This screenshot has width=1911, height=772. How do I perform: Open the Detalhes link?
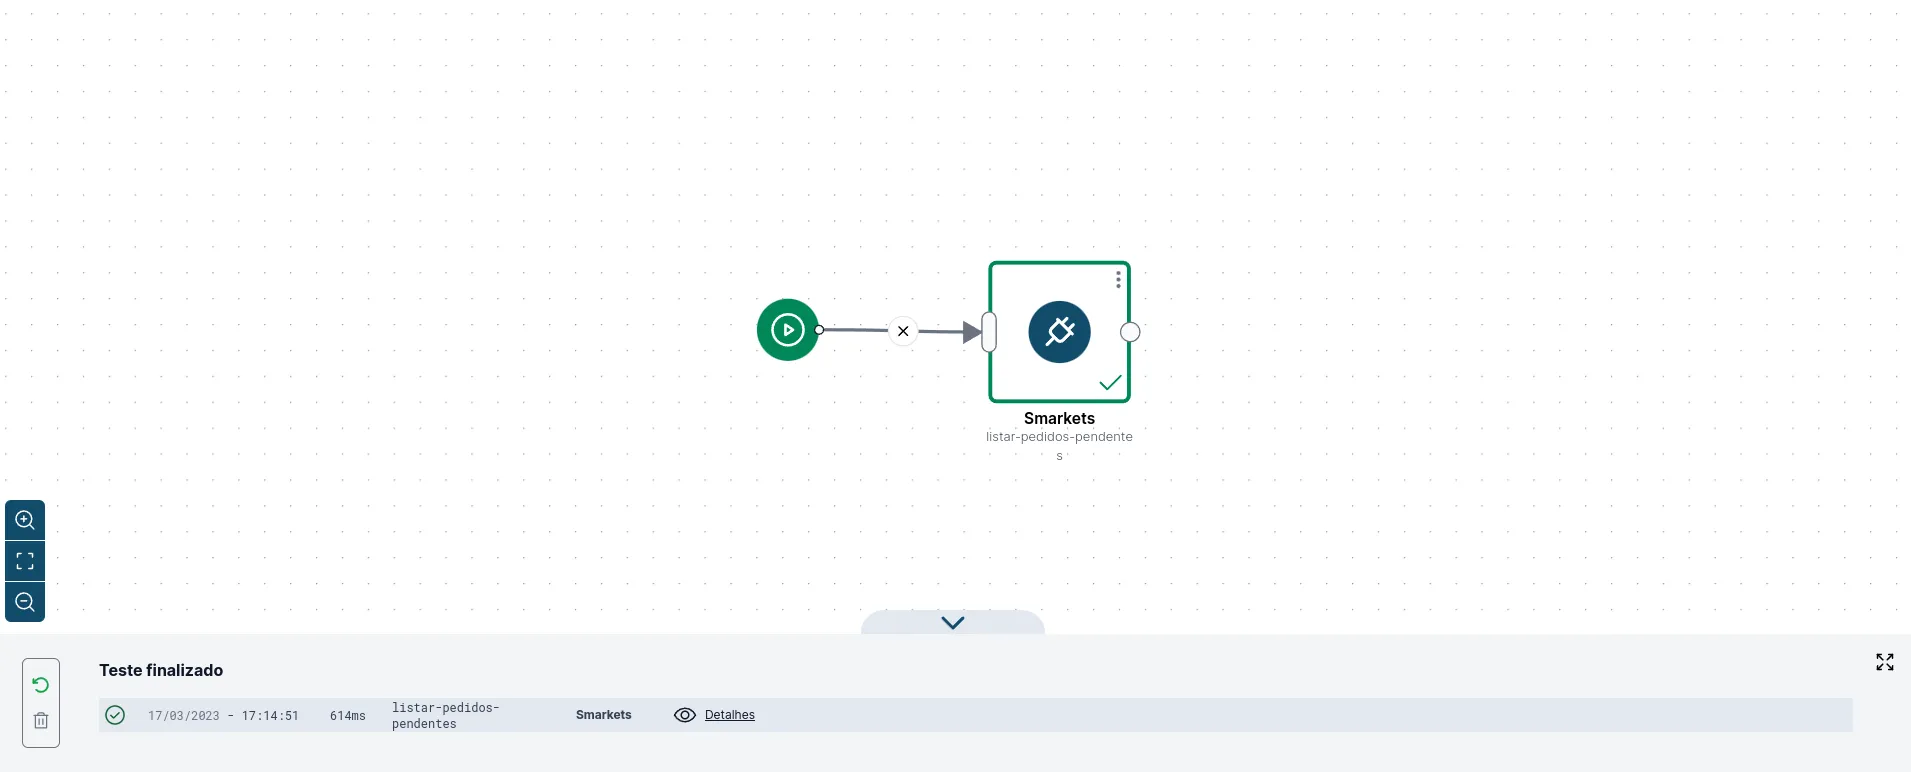tap(730, 715)
